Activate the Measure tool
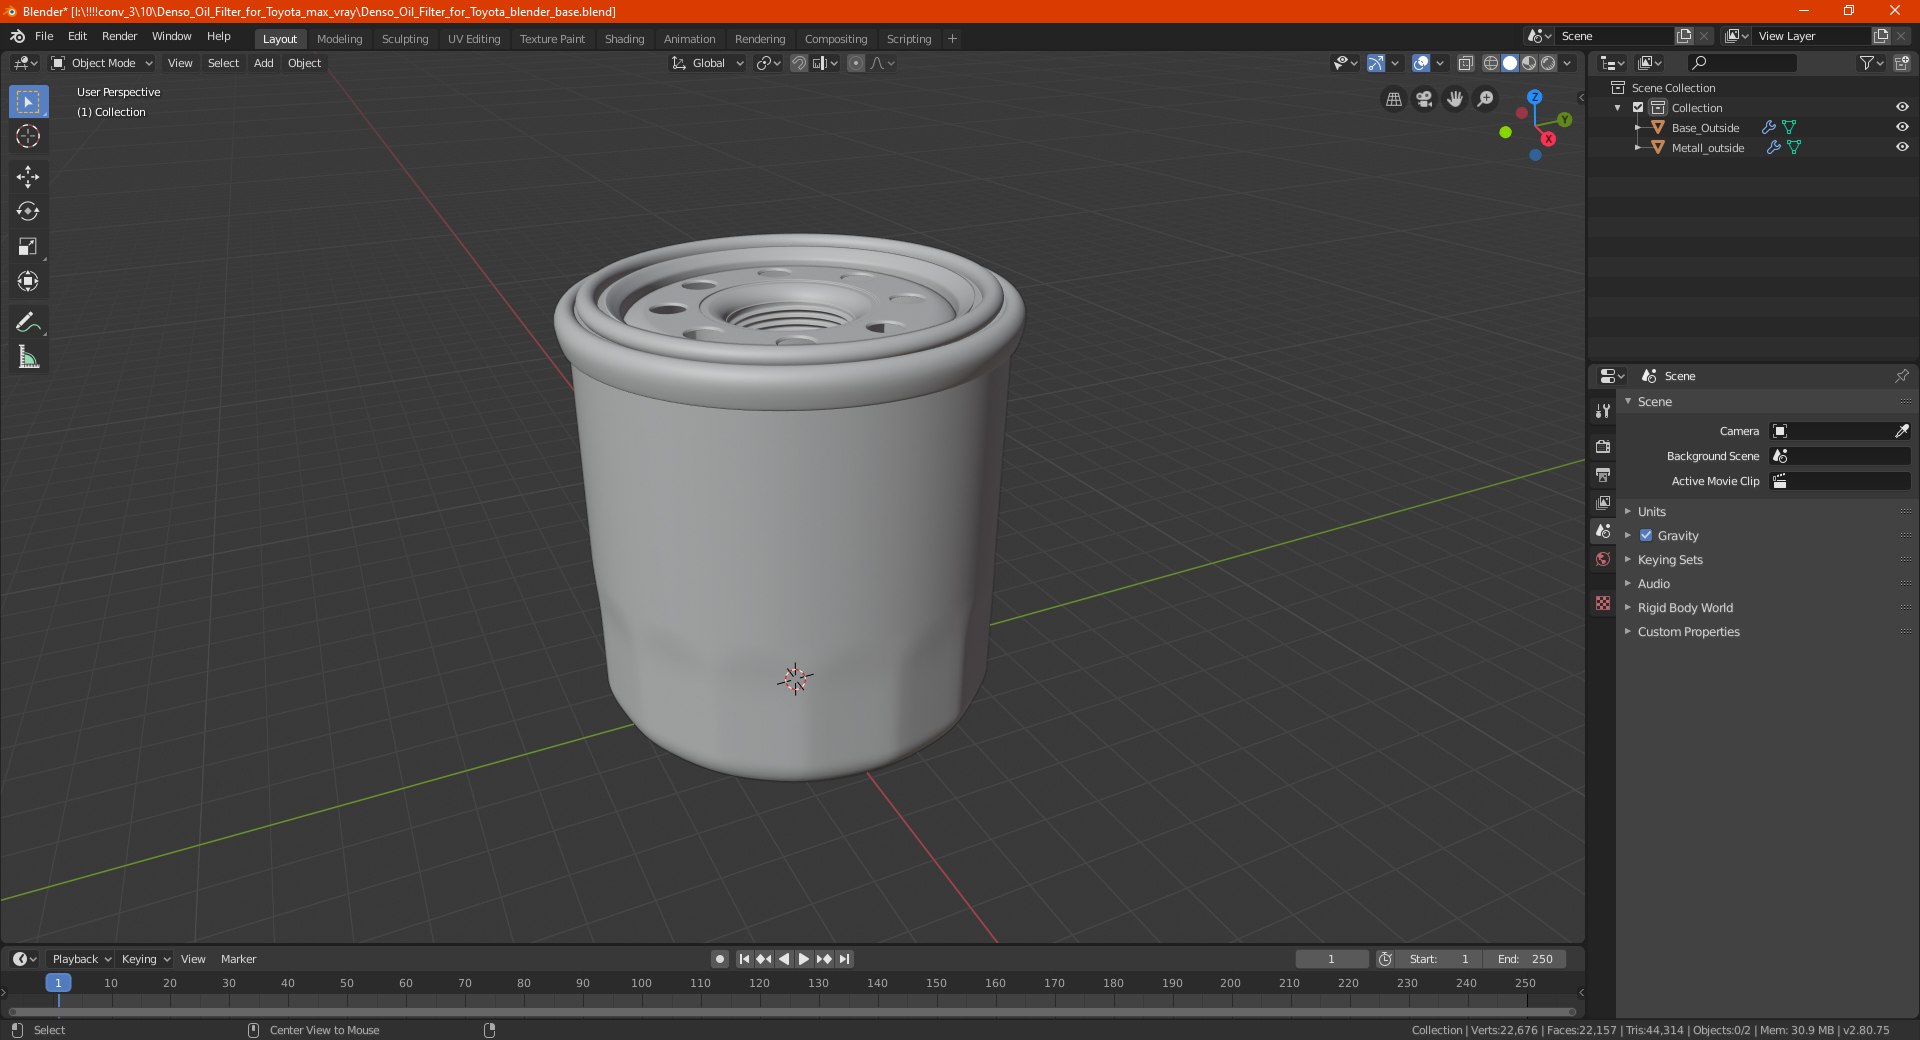This screenshot has height=1040, width=1920. 28,357
